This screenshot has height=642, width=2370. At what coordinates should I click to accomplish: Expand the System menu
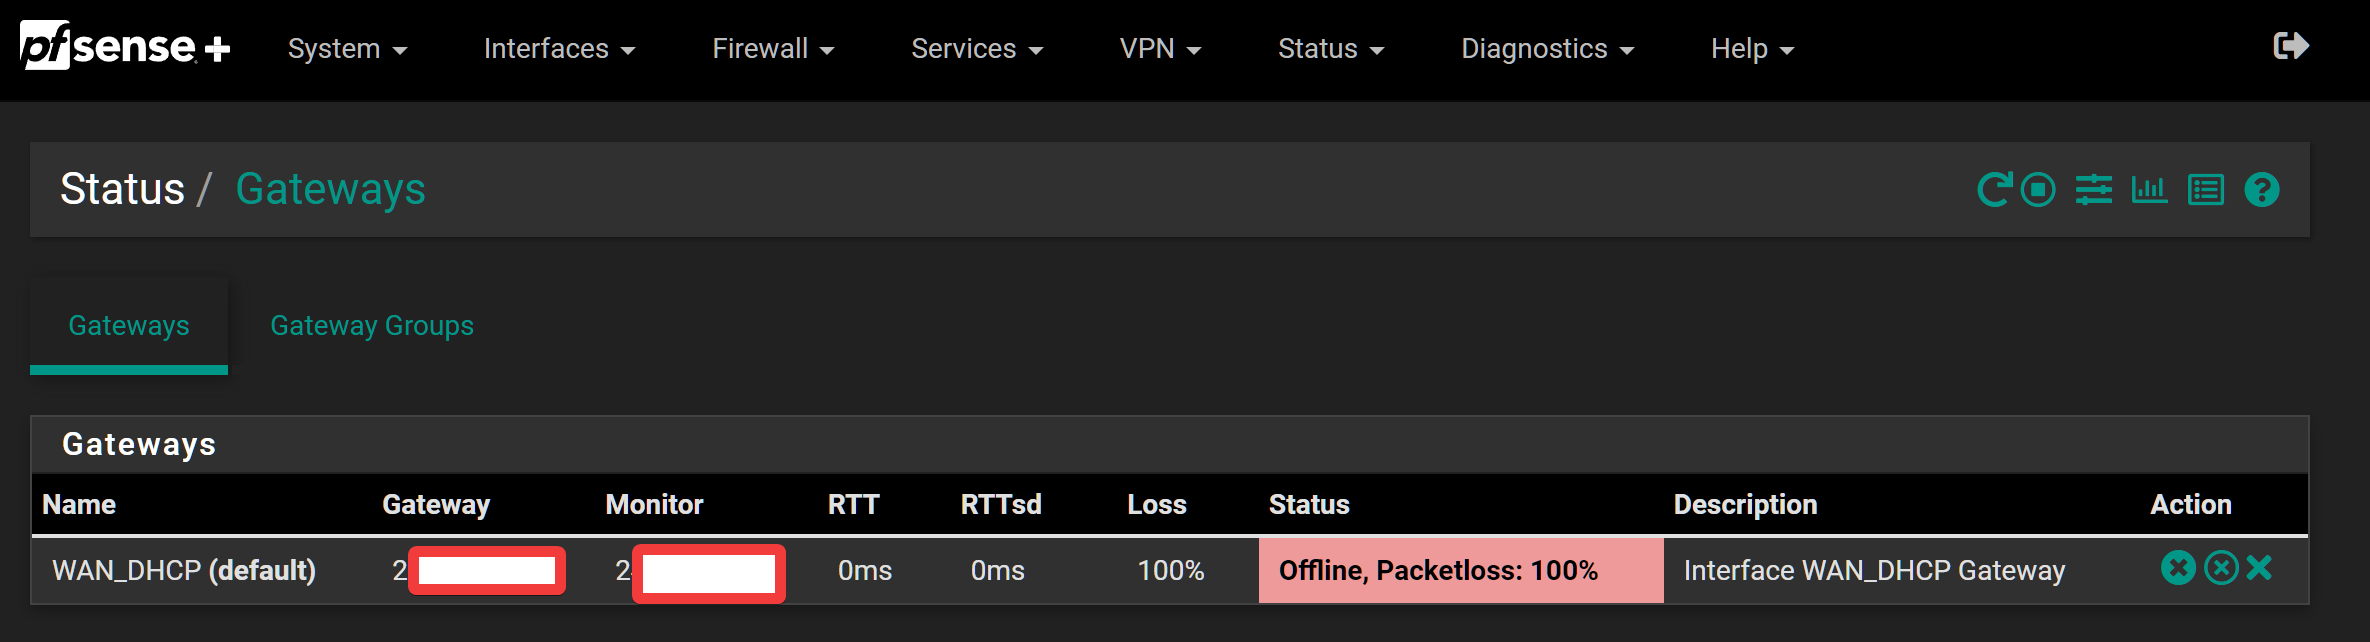[x=347, y=48]
